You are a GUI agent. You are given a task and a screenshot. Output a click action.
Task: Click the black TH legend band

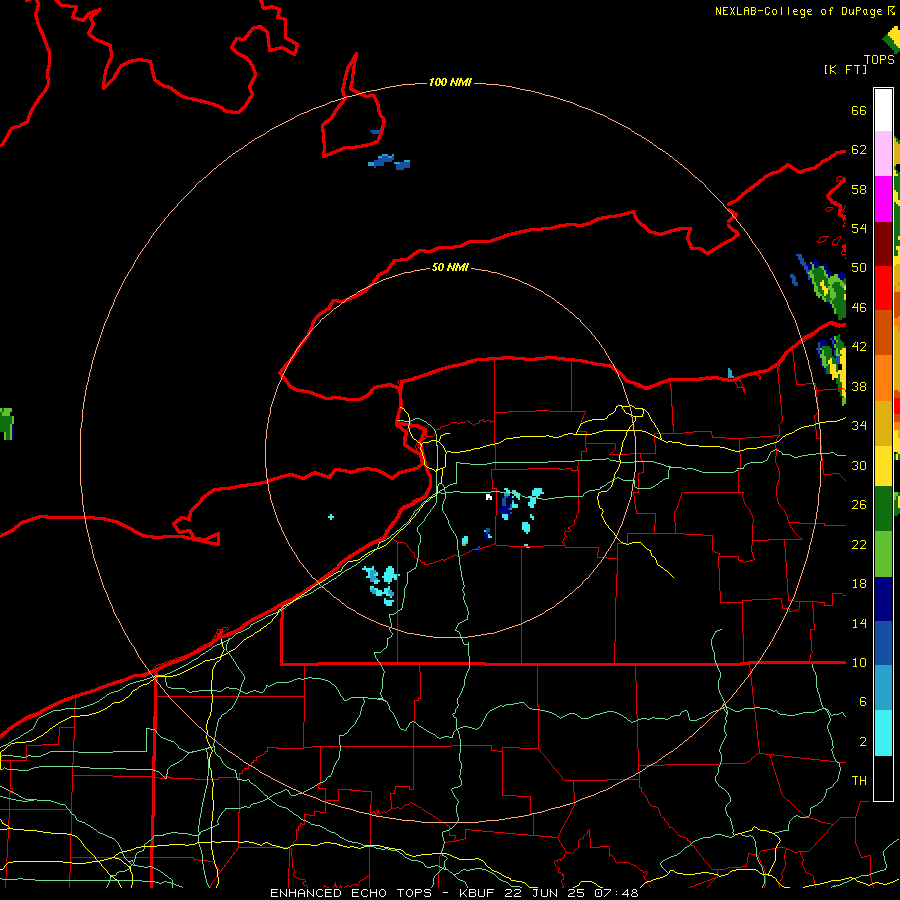883,778
